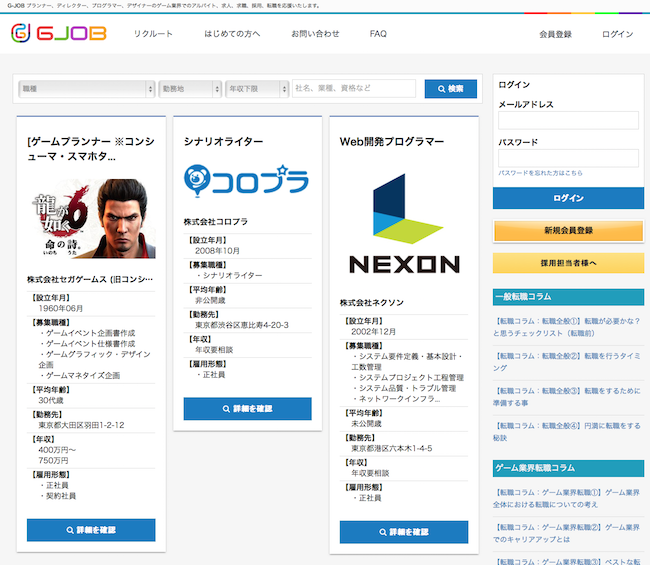Click 株式会社ネクソン company name

click(x=372, y=303)
